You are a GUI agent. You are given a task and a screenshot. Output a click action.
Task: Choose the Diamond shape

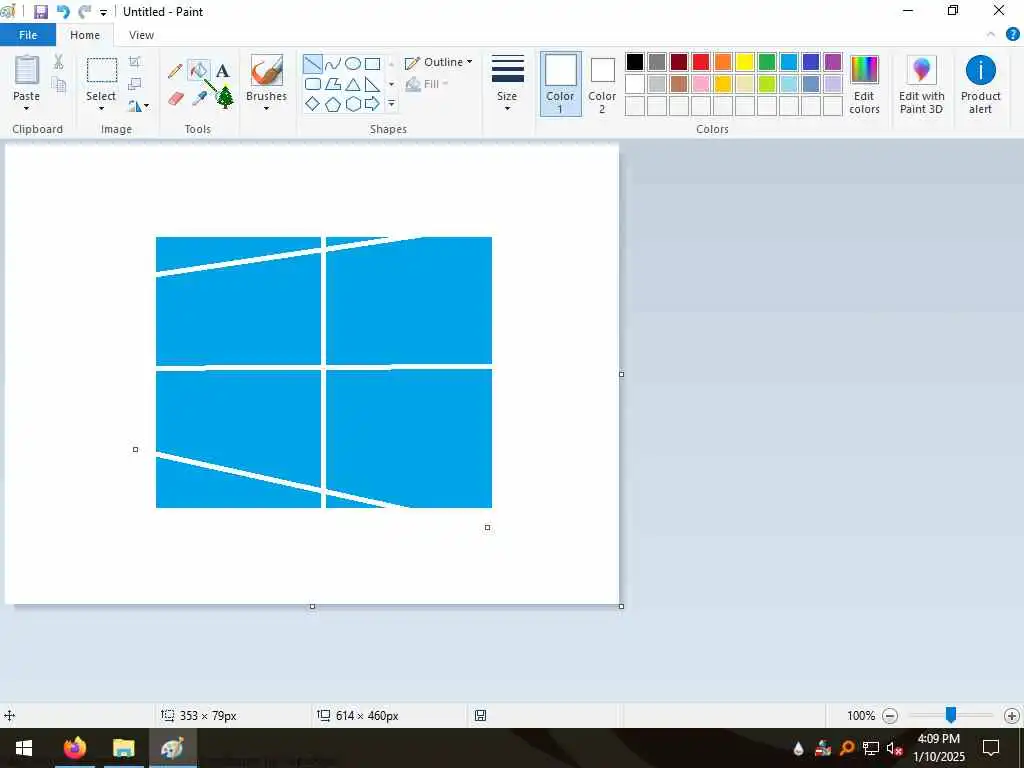point(313,104)
